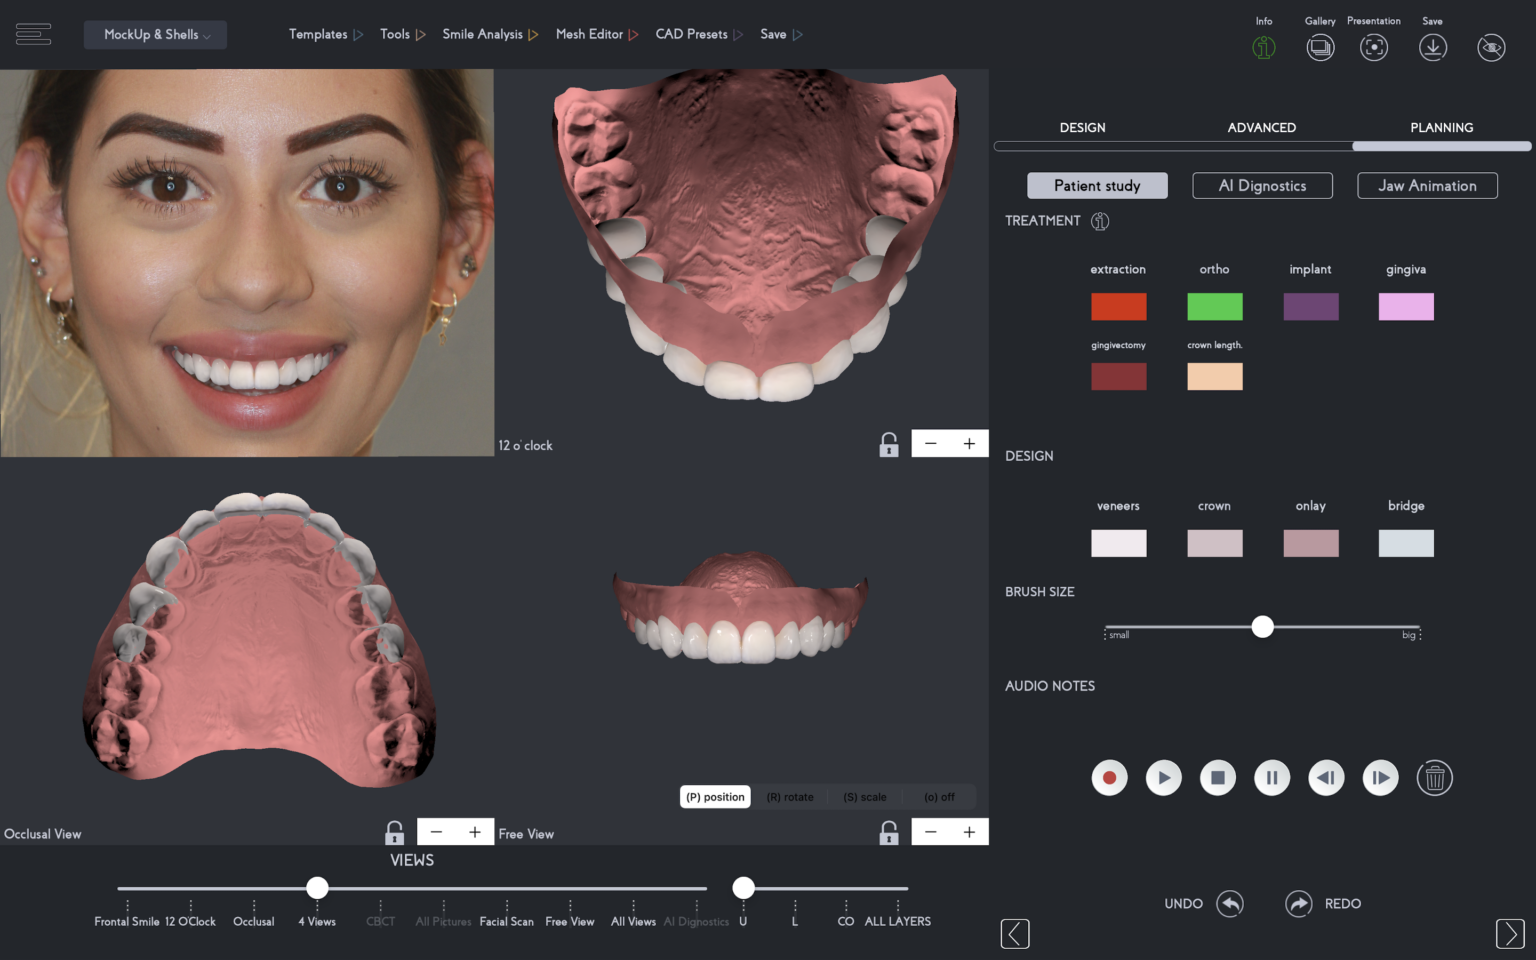Start recording an audio note
This screenshot has height=960, width=1536.
coord(1109,777)
